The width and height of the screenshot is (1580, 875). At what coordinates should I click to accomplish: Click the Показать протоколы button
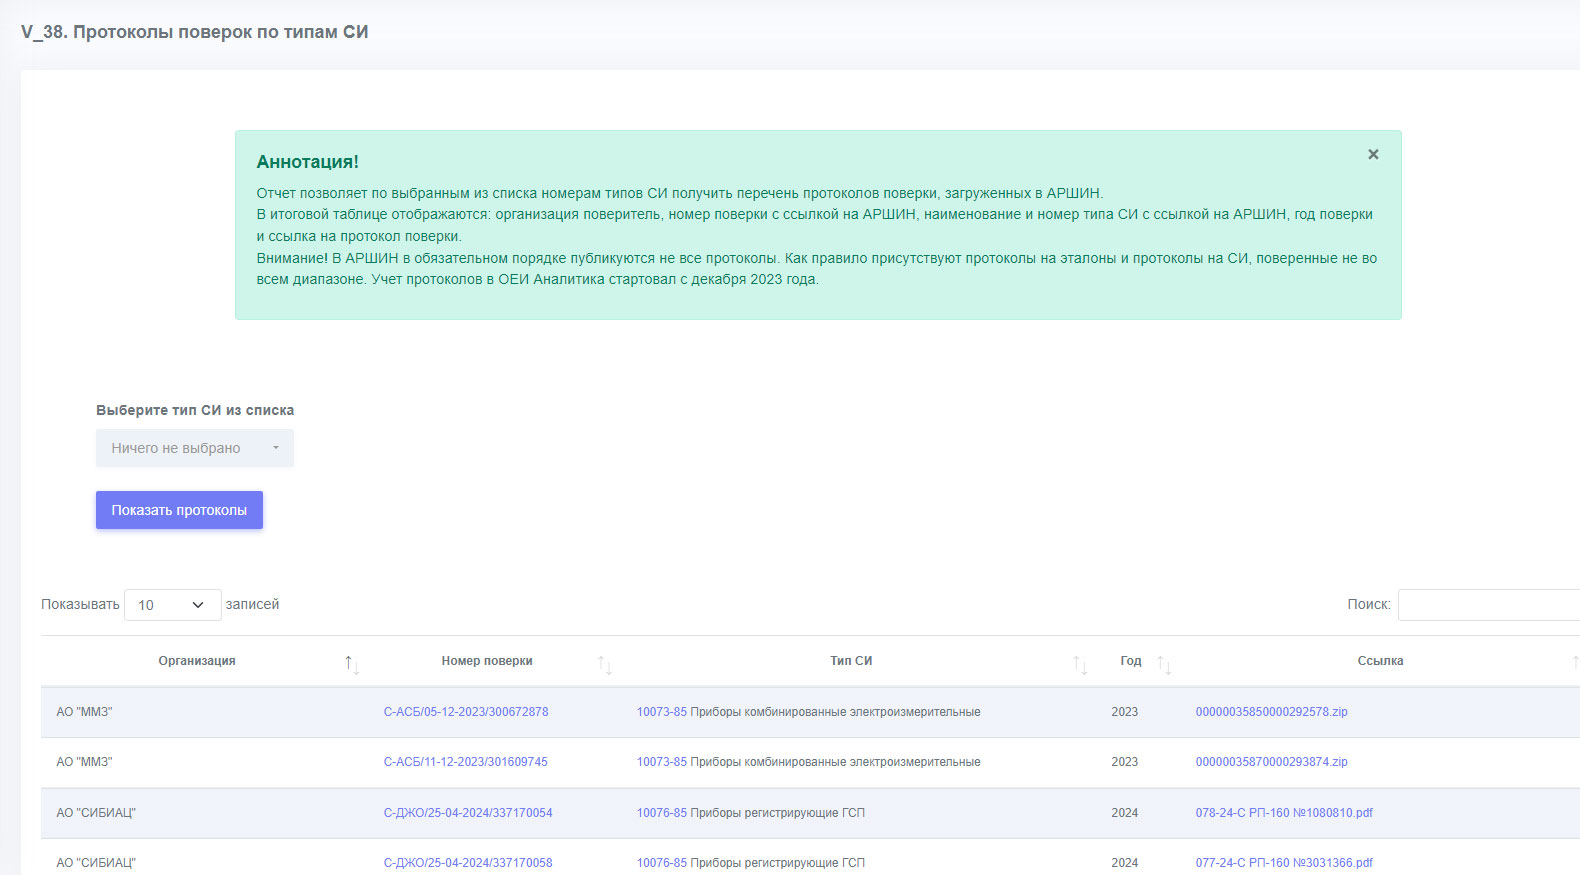pyautogui.click(x=179, y=510)
